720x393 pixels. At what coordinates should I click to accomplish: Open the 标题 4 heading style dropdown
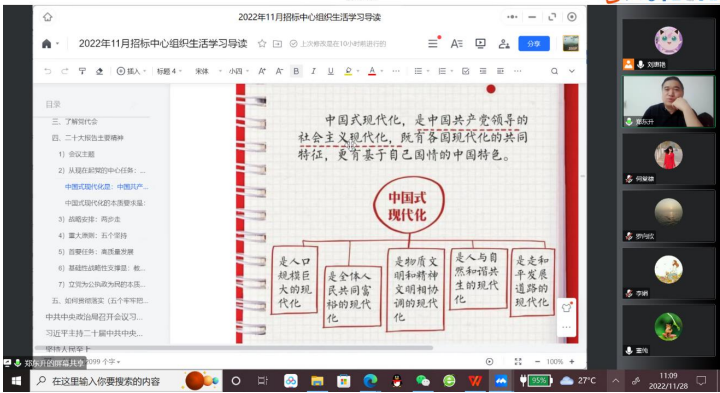pos(169,71)
